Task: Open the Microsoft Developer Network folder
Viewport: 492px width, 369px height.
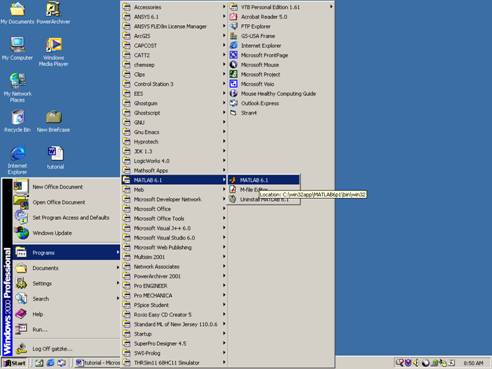Action: (174, 199)
